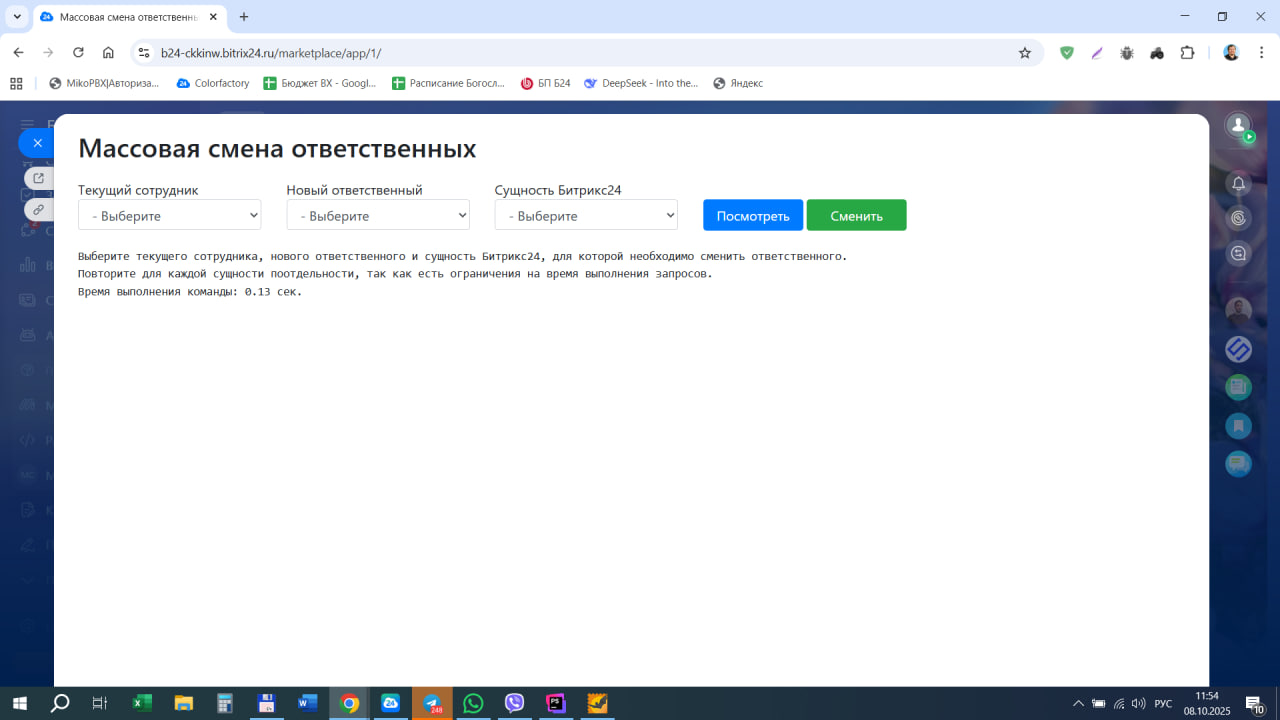Switch the РУС input language
The width and height of the screenshot is (1280, 720).
tap(1163, 703)
